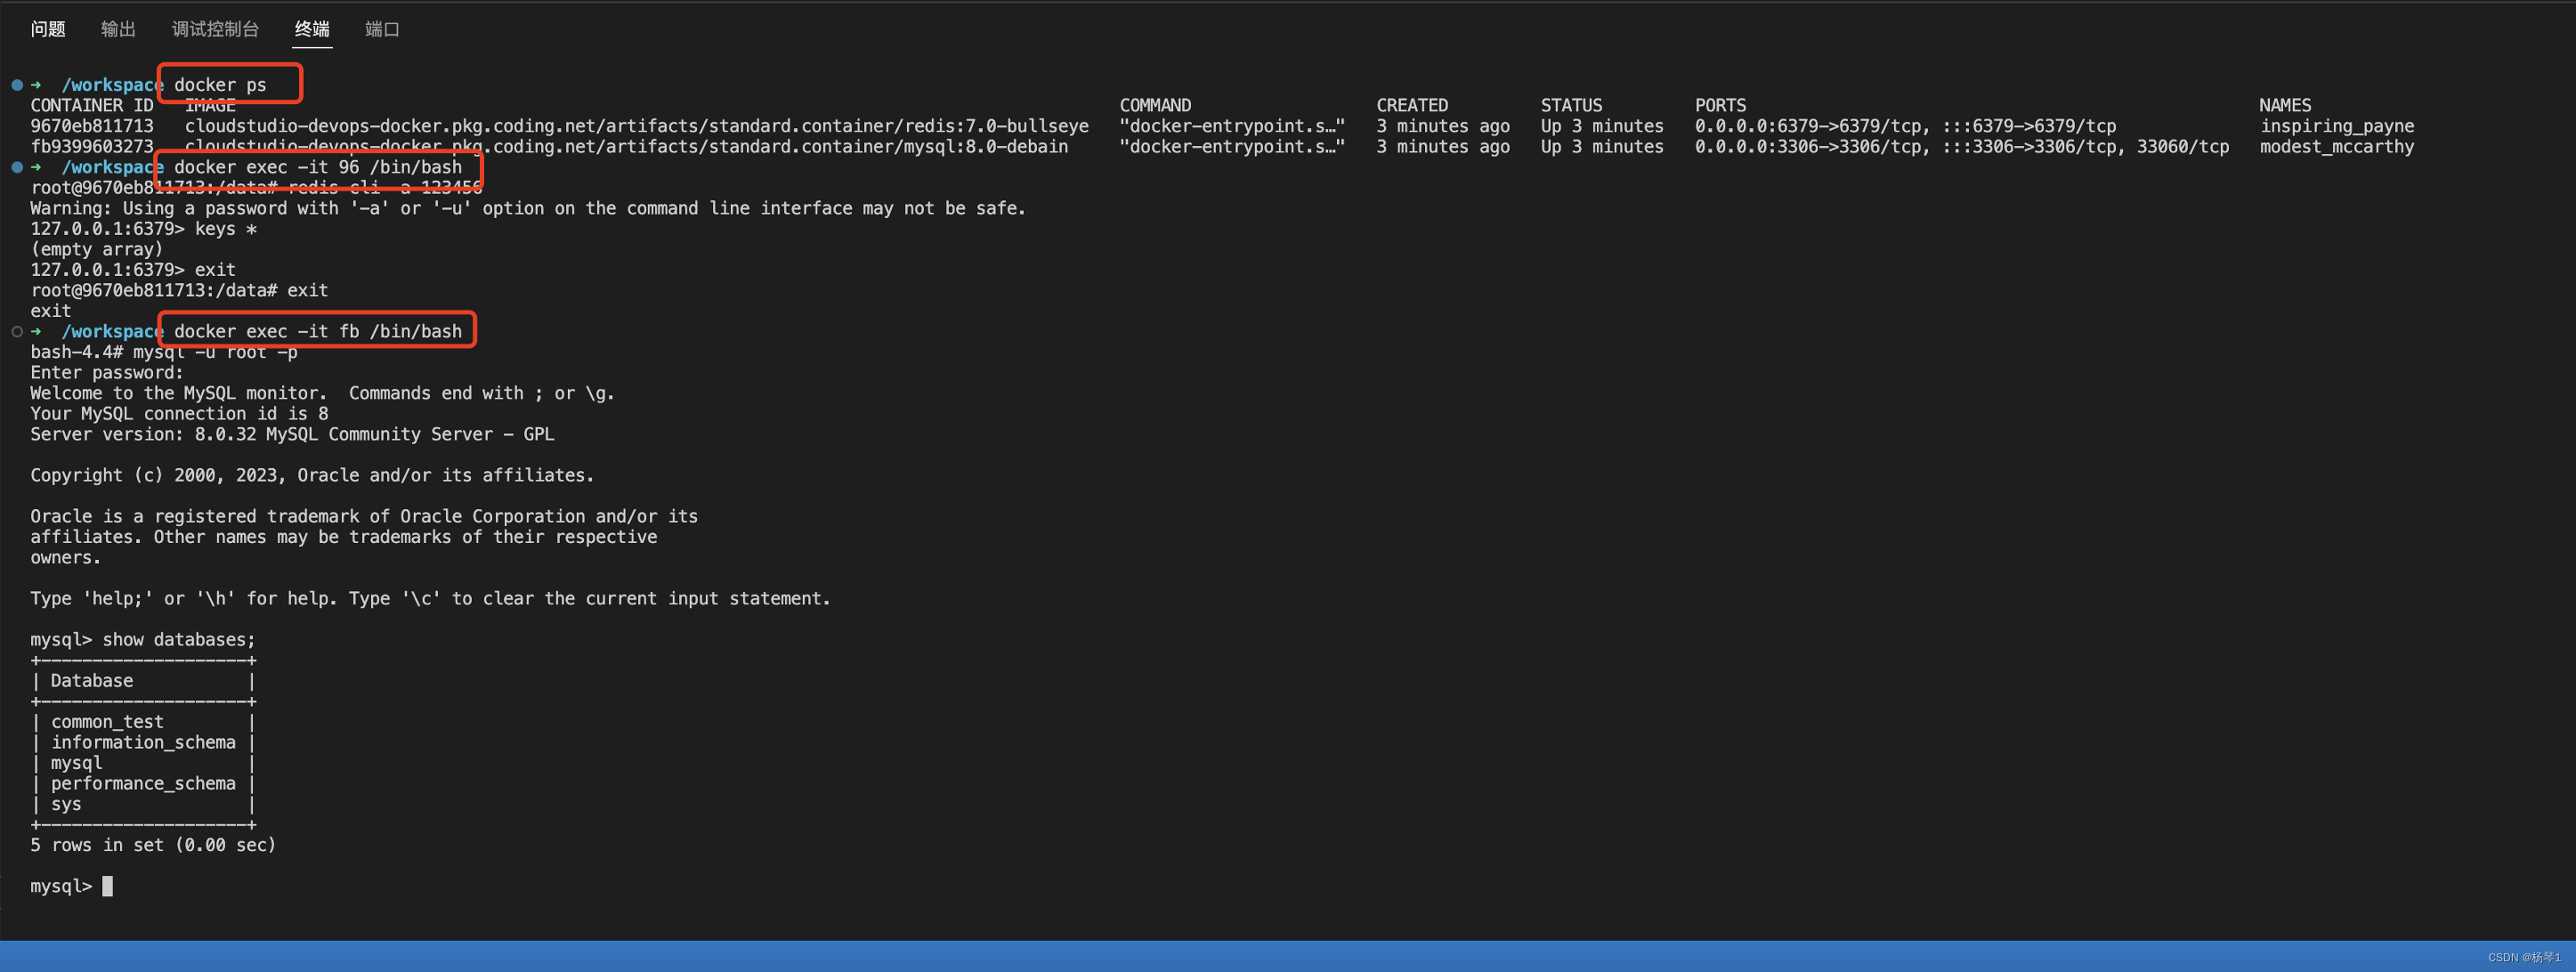Select the 调试控制台 tab
This screenshot has height=972, width=2576.
(x=215, y=29)
